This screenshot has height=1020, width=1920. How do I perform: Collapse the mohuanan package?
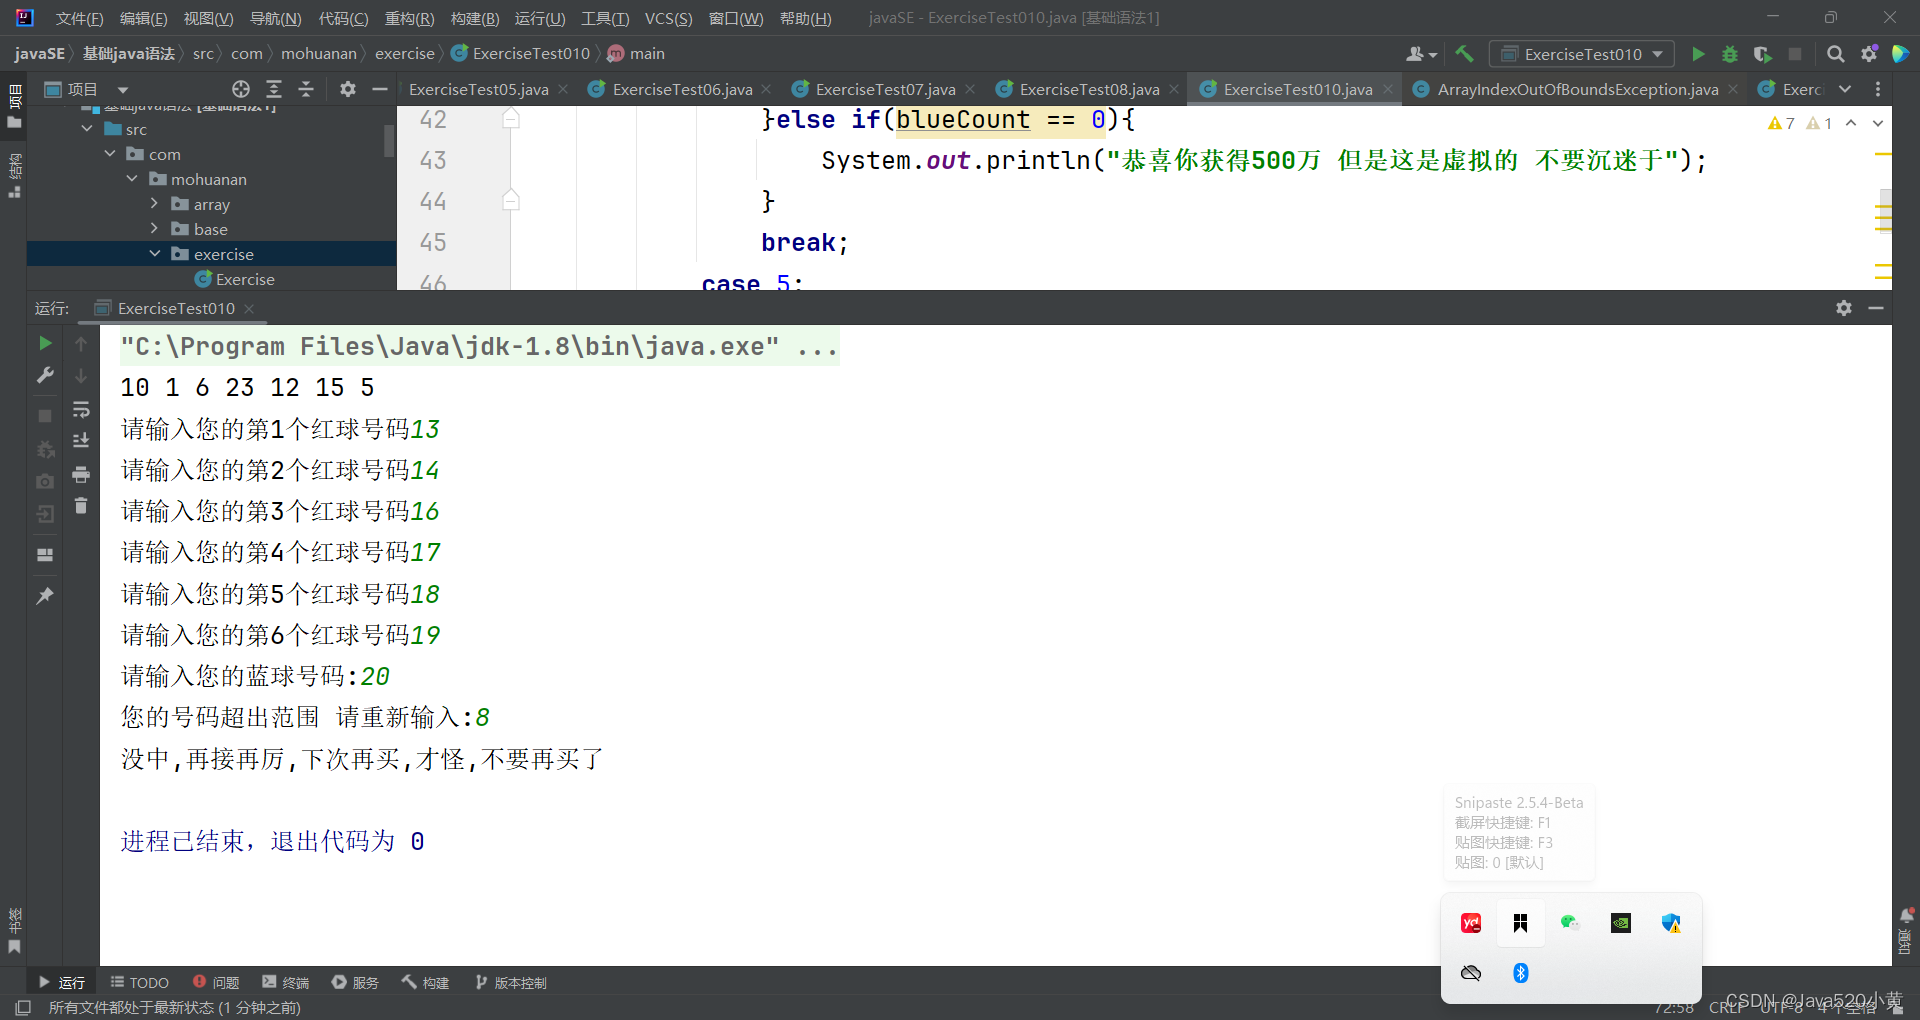tap(132, 179)
